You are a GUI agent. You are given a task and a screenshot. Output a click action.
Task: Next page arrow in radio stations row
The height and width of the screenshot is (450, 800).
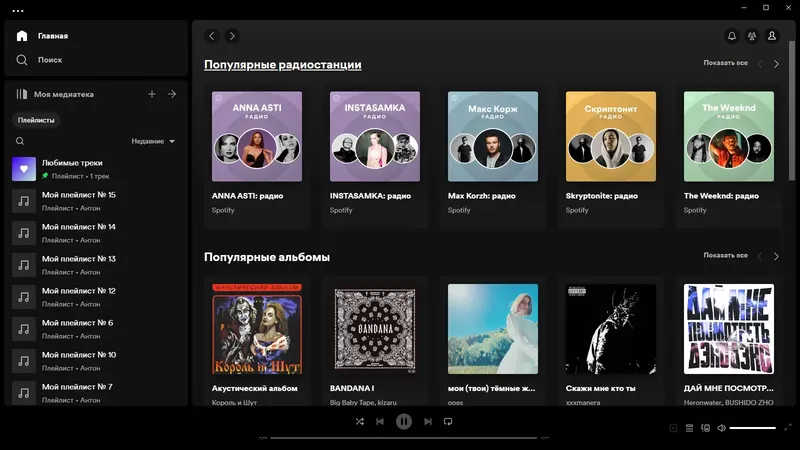(x=776, y=64)
